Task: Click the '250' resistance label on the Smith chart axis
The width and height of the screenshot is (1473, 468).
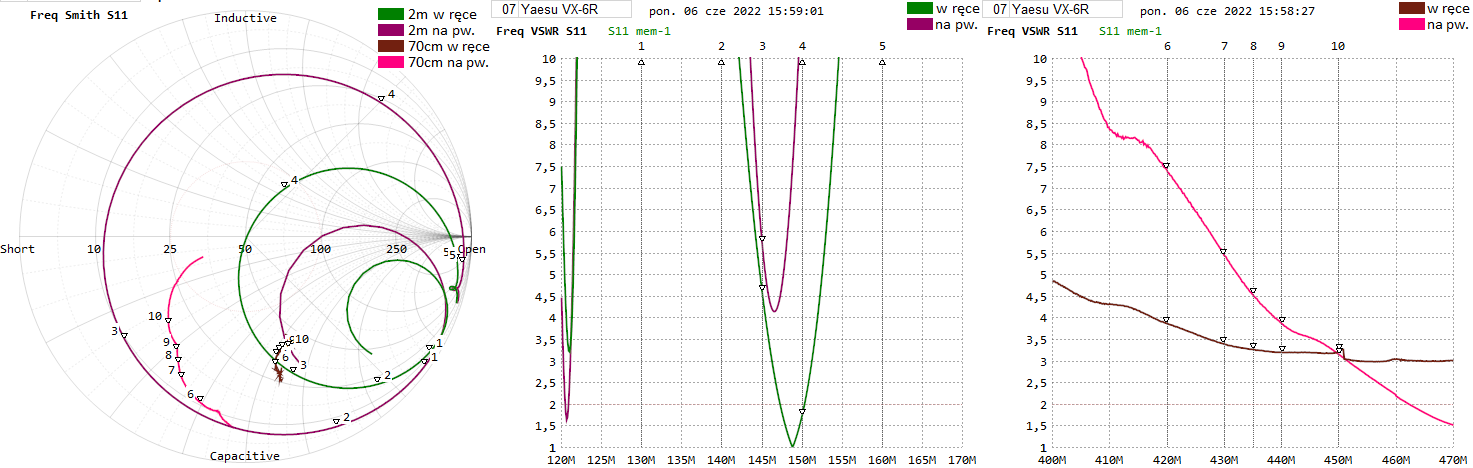Action: [396, 249]
